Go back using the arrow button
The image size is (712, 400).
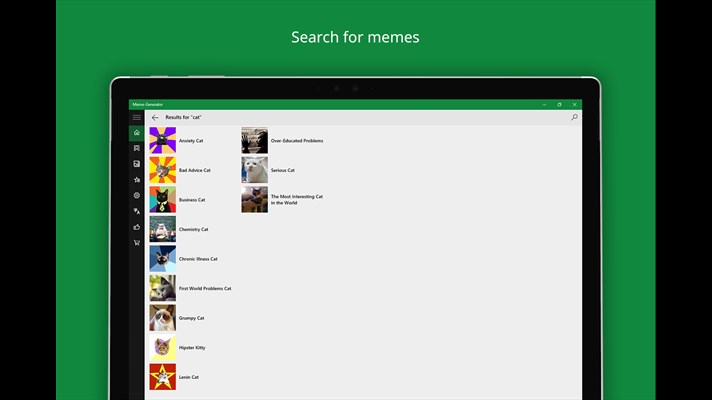(x=155, y=117)
